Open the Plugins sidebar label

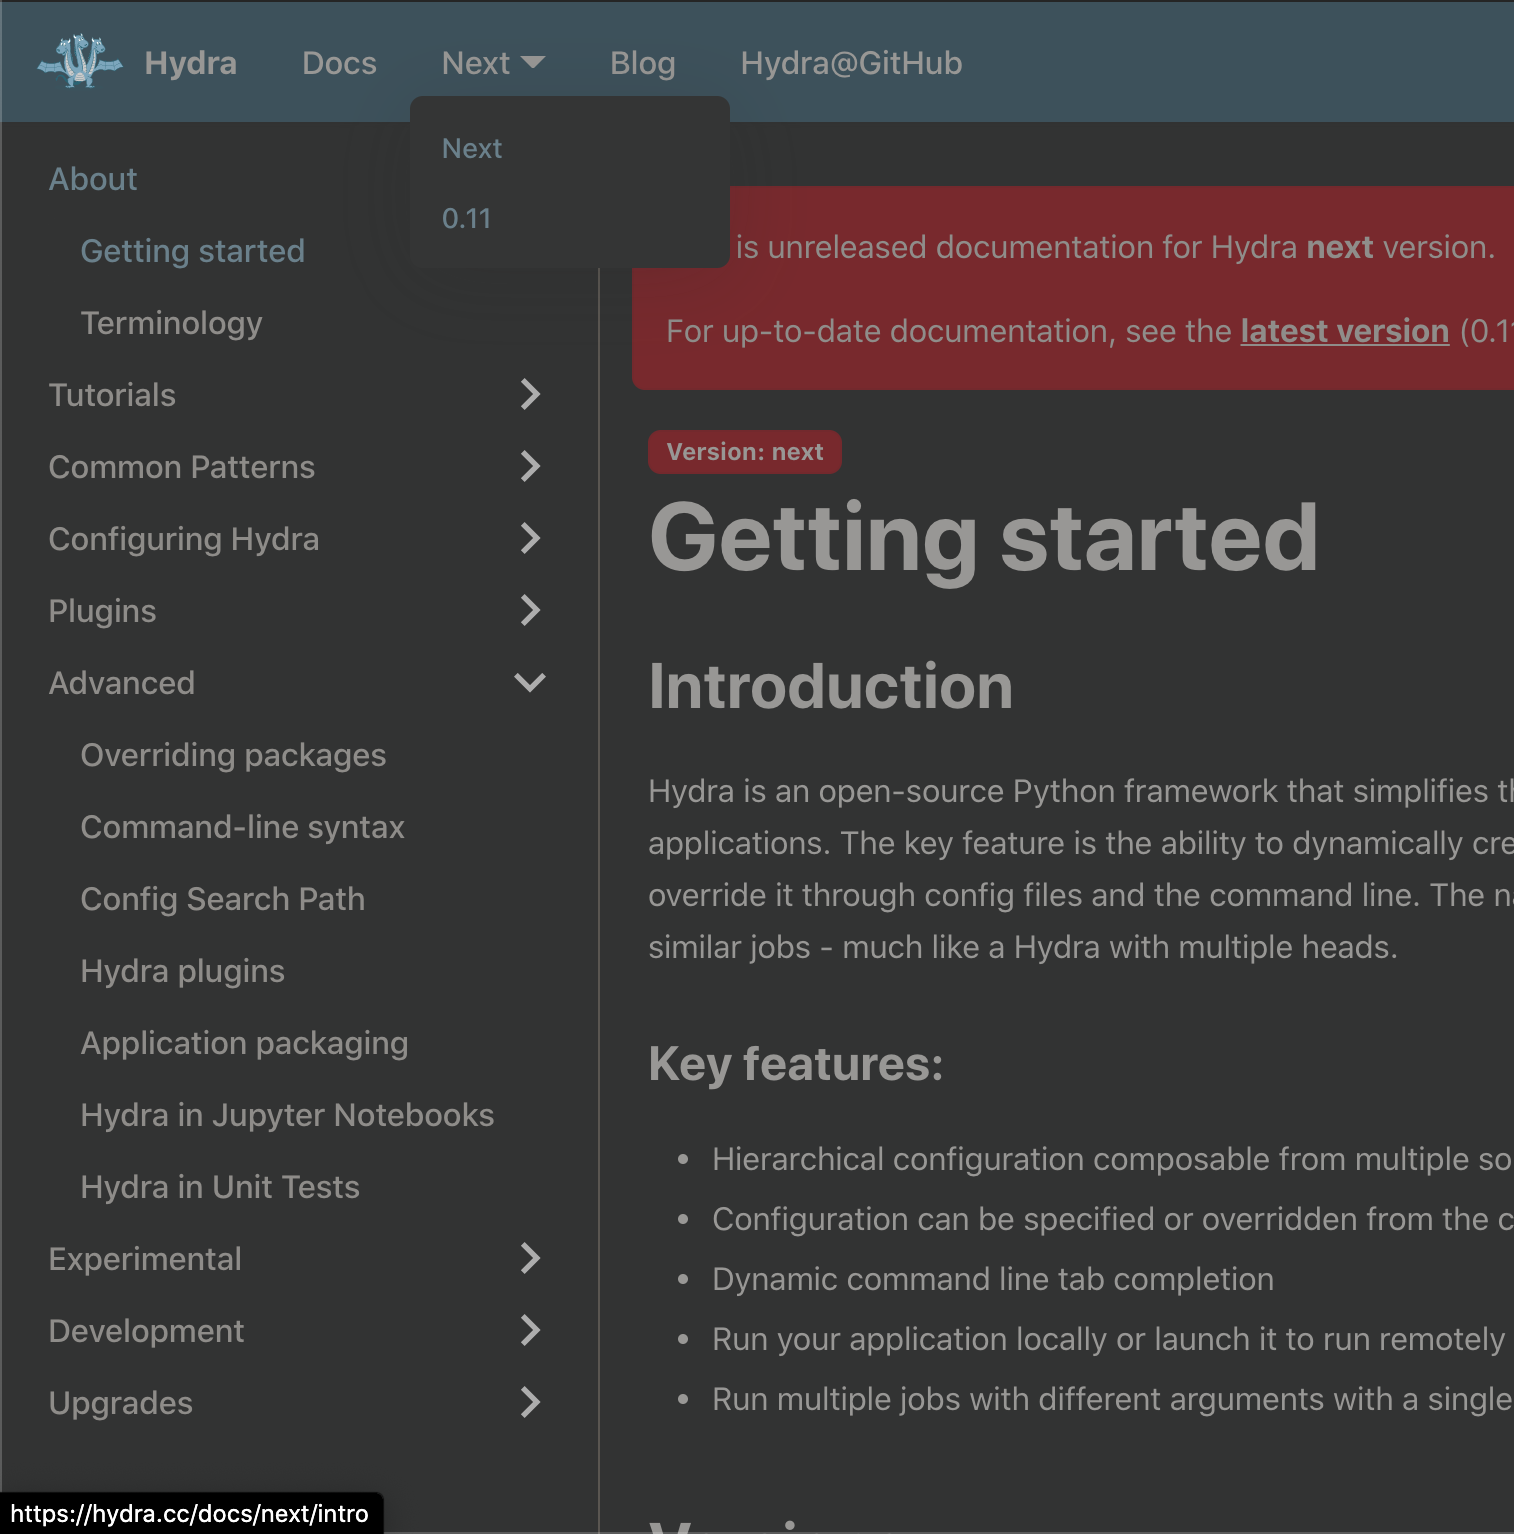pyautogui.click(x=102, y=611)
